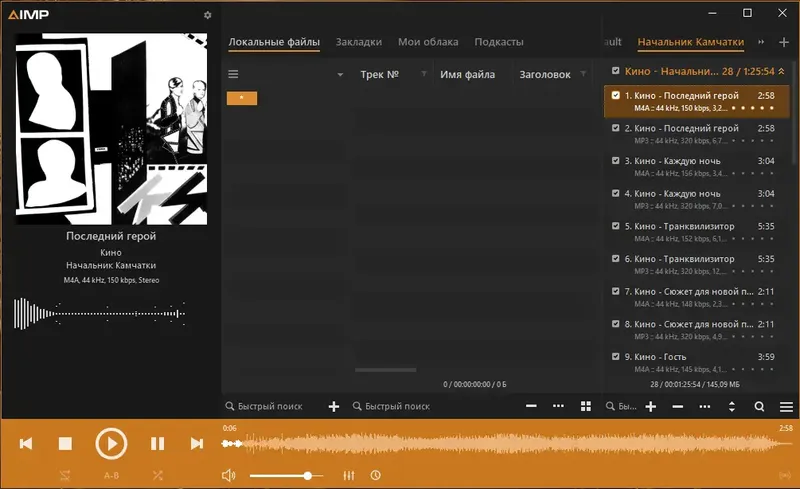The width and height of the screenshot is (800, 489).
Task: Toggle A-B repeat section
Action: tap(111, 475)
